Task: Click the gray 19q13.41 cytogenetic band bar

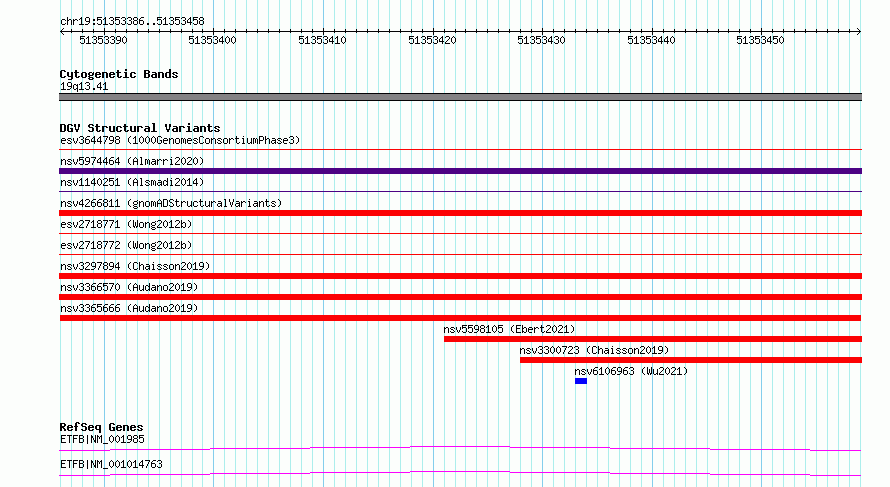Action: click(x=460, y=97)
